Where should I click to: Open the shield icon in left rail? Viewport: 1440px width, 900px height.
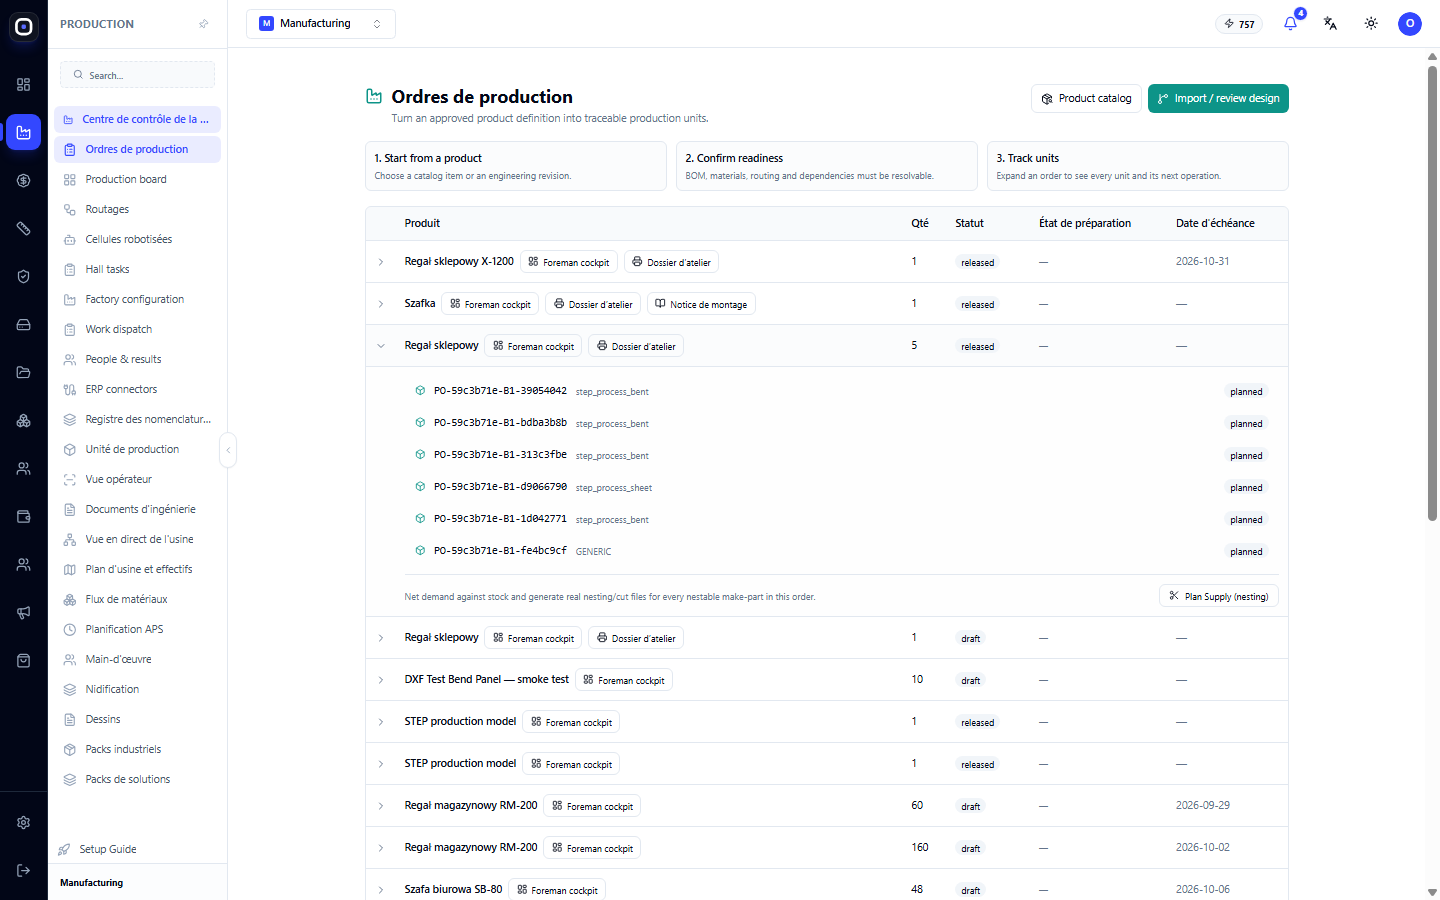click(24, 277)
